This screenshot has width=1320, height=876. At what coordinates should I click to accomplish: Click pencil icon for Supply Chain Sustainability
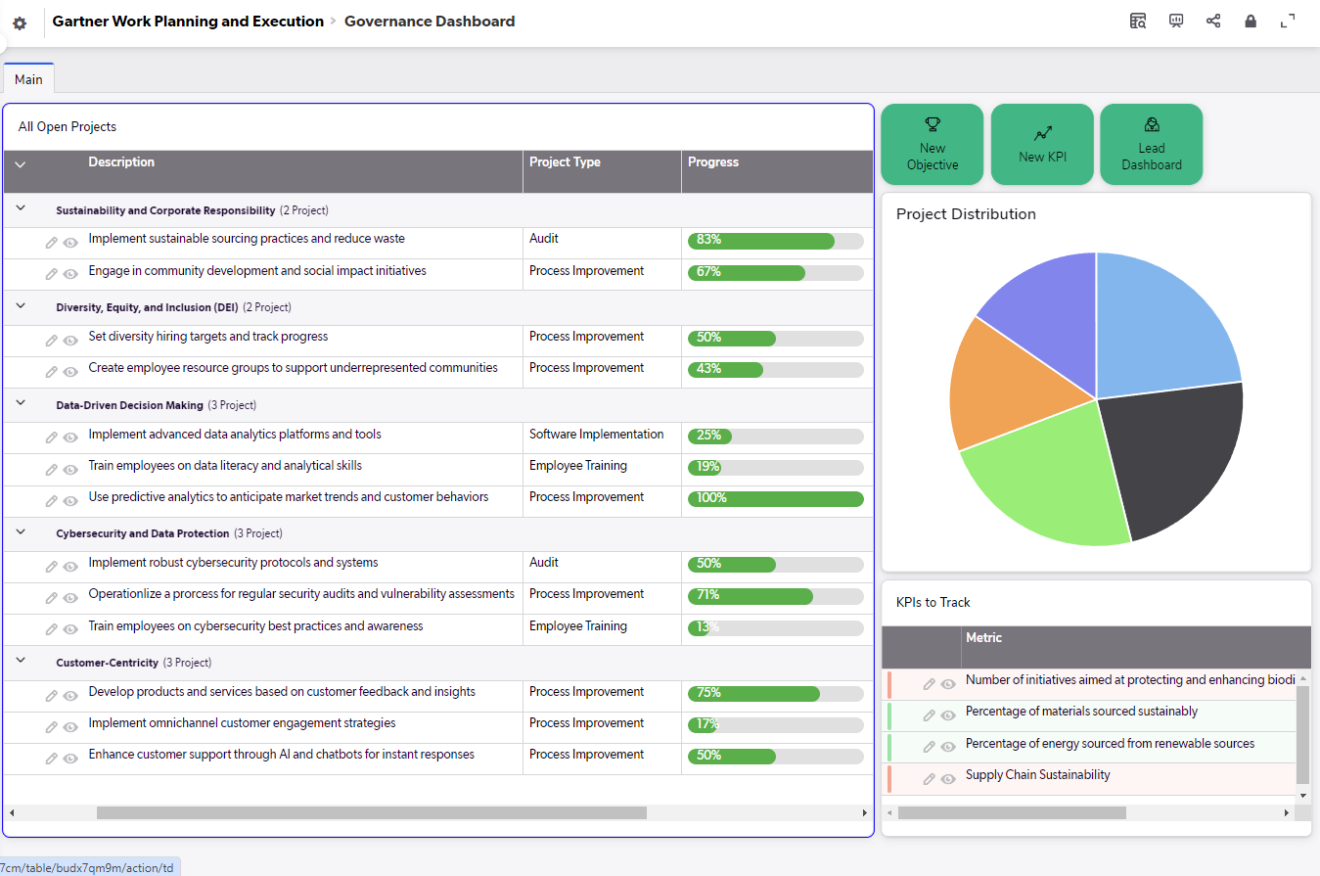pyautogui.click(x=929, y=778)
